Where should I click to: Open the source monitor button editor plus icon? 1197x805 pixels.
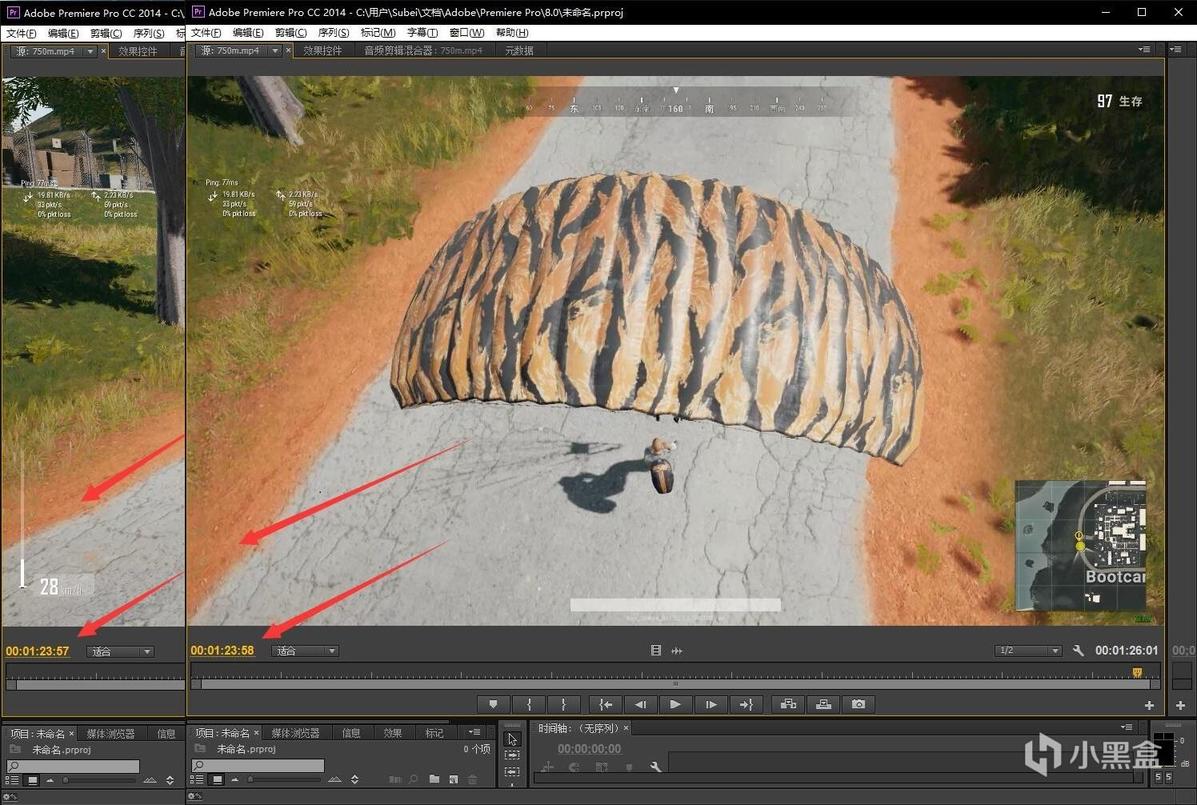click(1150, 706)
